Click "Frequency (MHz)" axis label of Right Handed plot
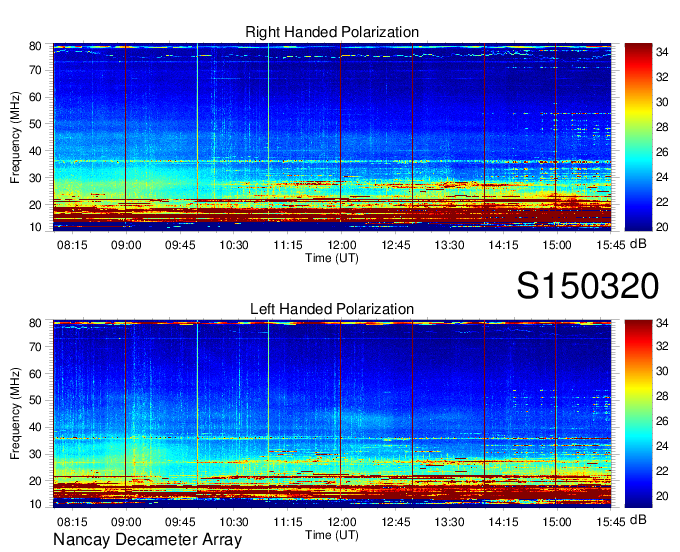The height and width of the screenshot is (552, 680). pos(15,137)
